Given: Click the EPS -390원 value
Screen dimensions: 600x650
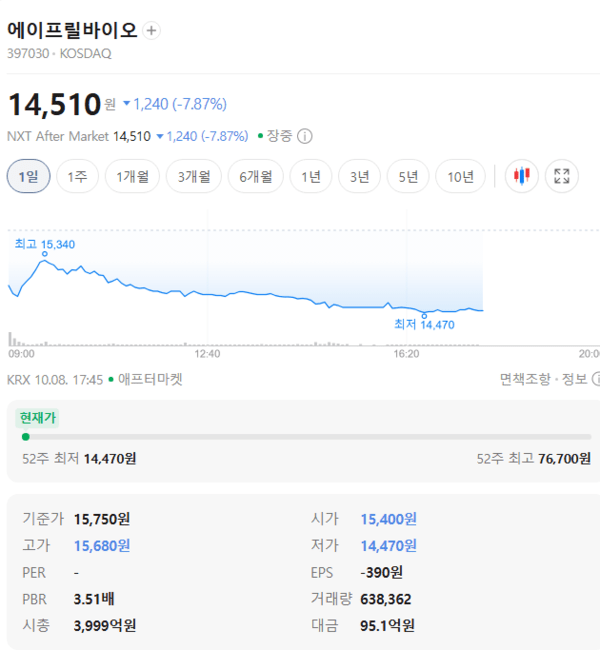Looking at the screenshot, I should pos(381,572).
